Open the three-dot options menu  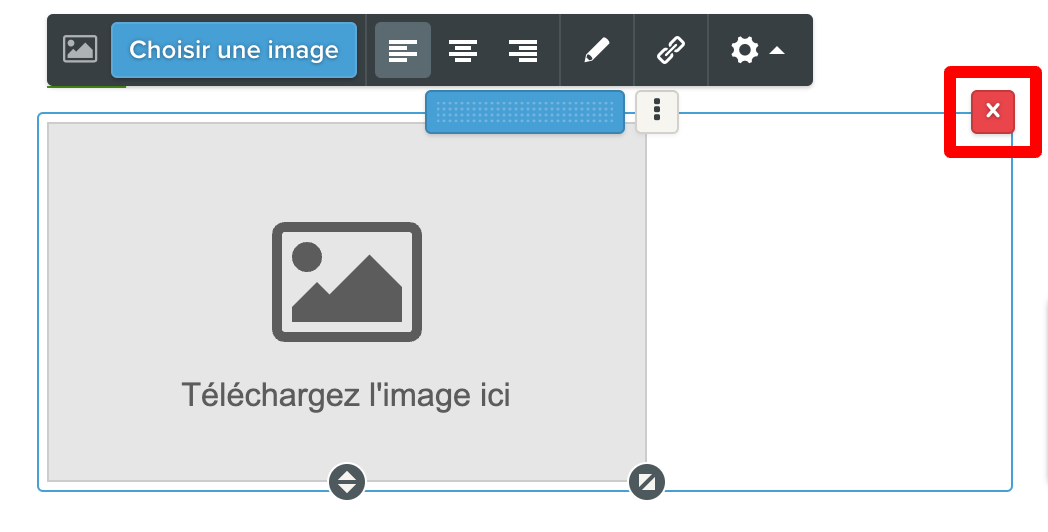tap(657, 112)
